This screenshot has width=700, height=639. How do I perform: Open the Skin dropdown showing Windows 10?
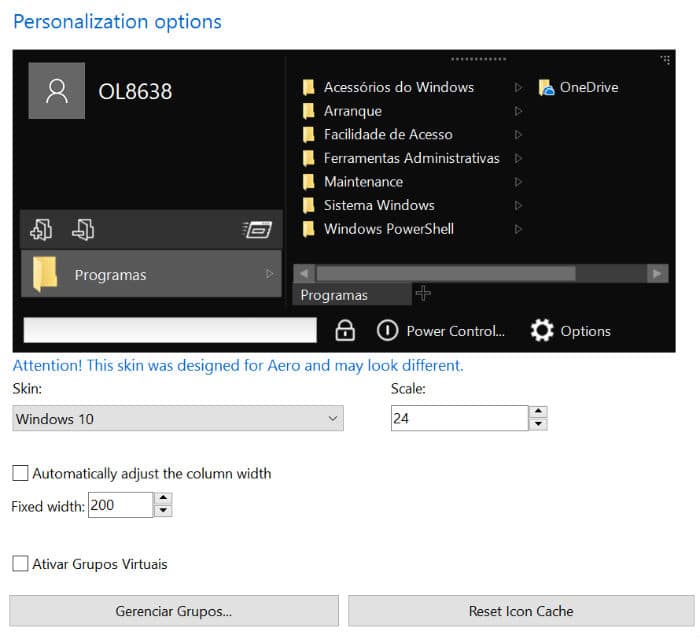tap(178, 418)
